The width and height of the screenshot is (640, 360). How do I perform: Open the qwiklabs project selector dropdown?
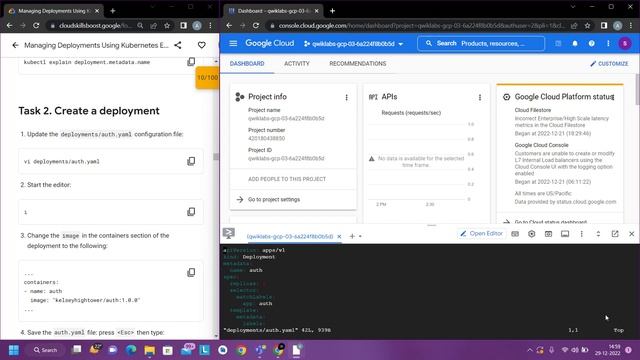click(353, 44)
